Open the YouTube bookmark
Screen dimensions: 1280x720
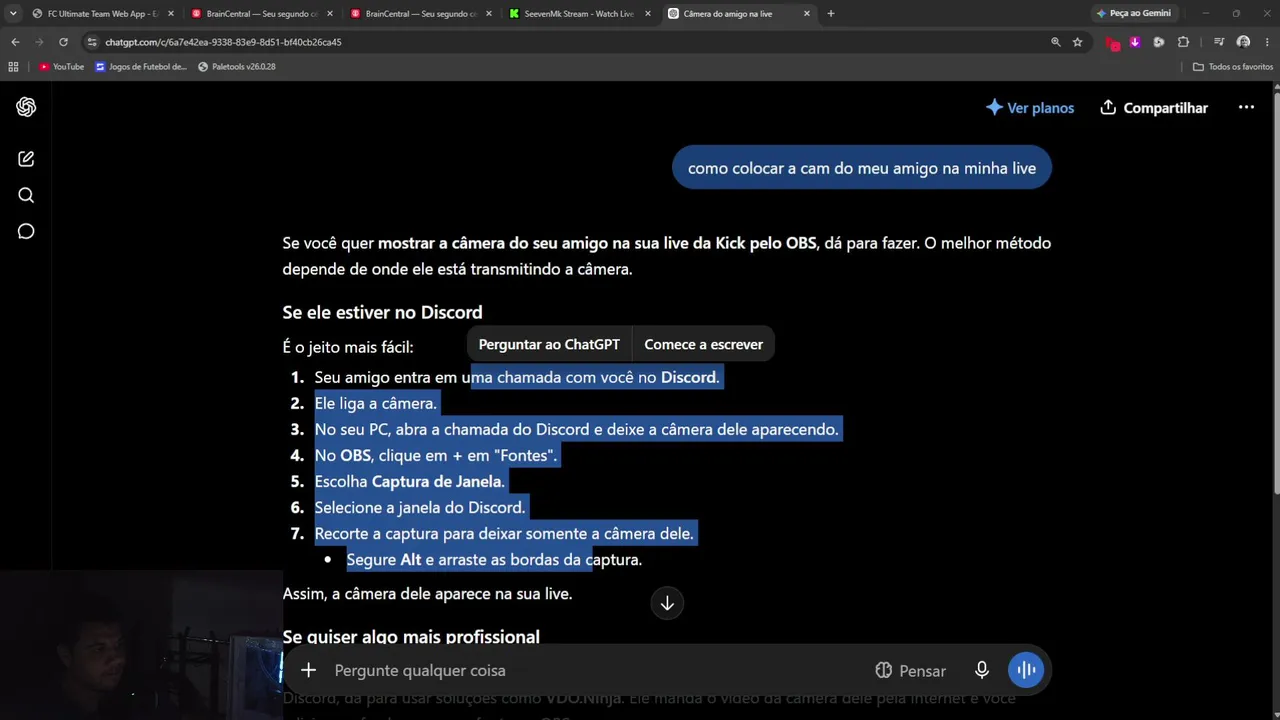click(61, 67)
